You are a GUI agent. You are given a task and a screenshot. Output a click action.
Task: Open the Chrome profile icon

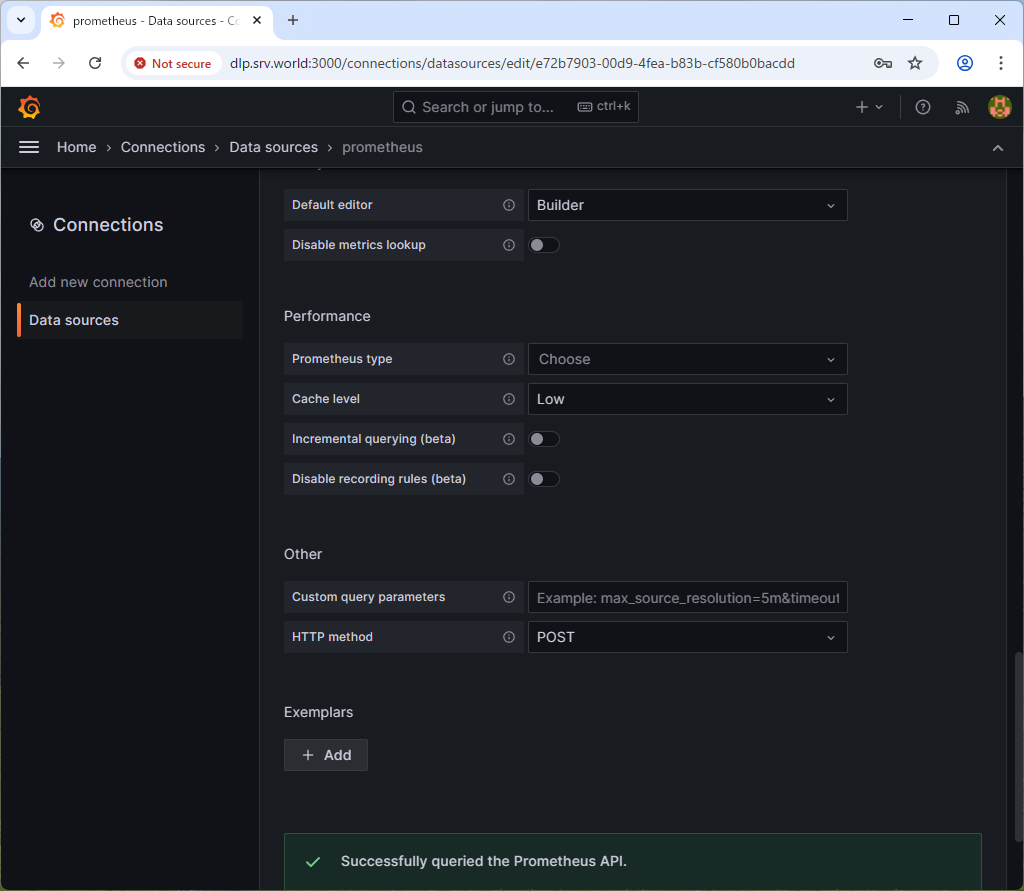965,63
